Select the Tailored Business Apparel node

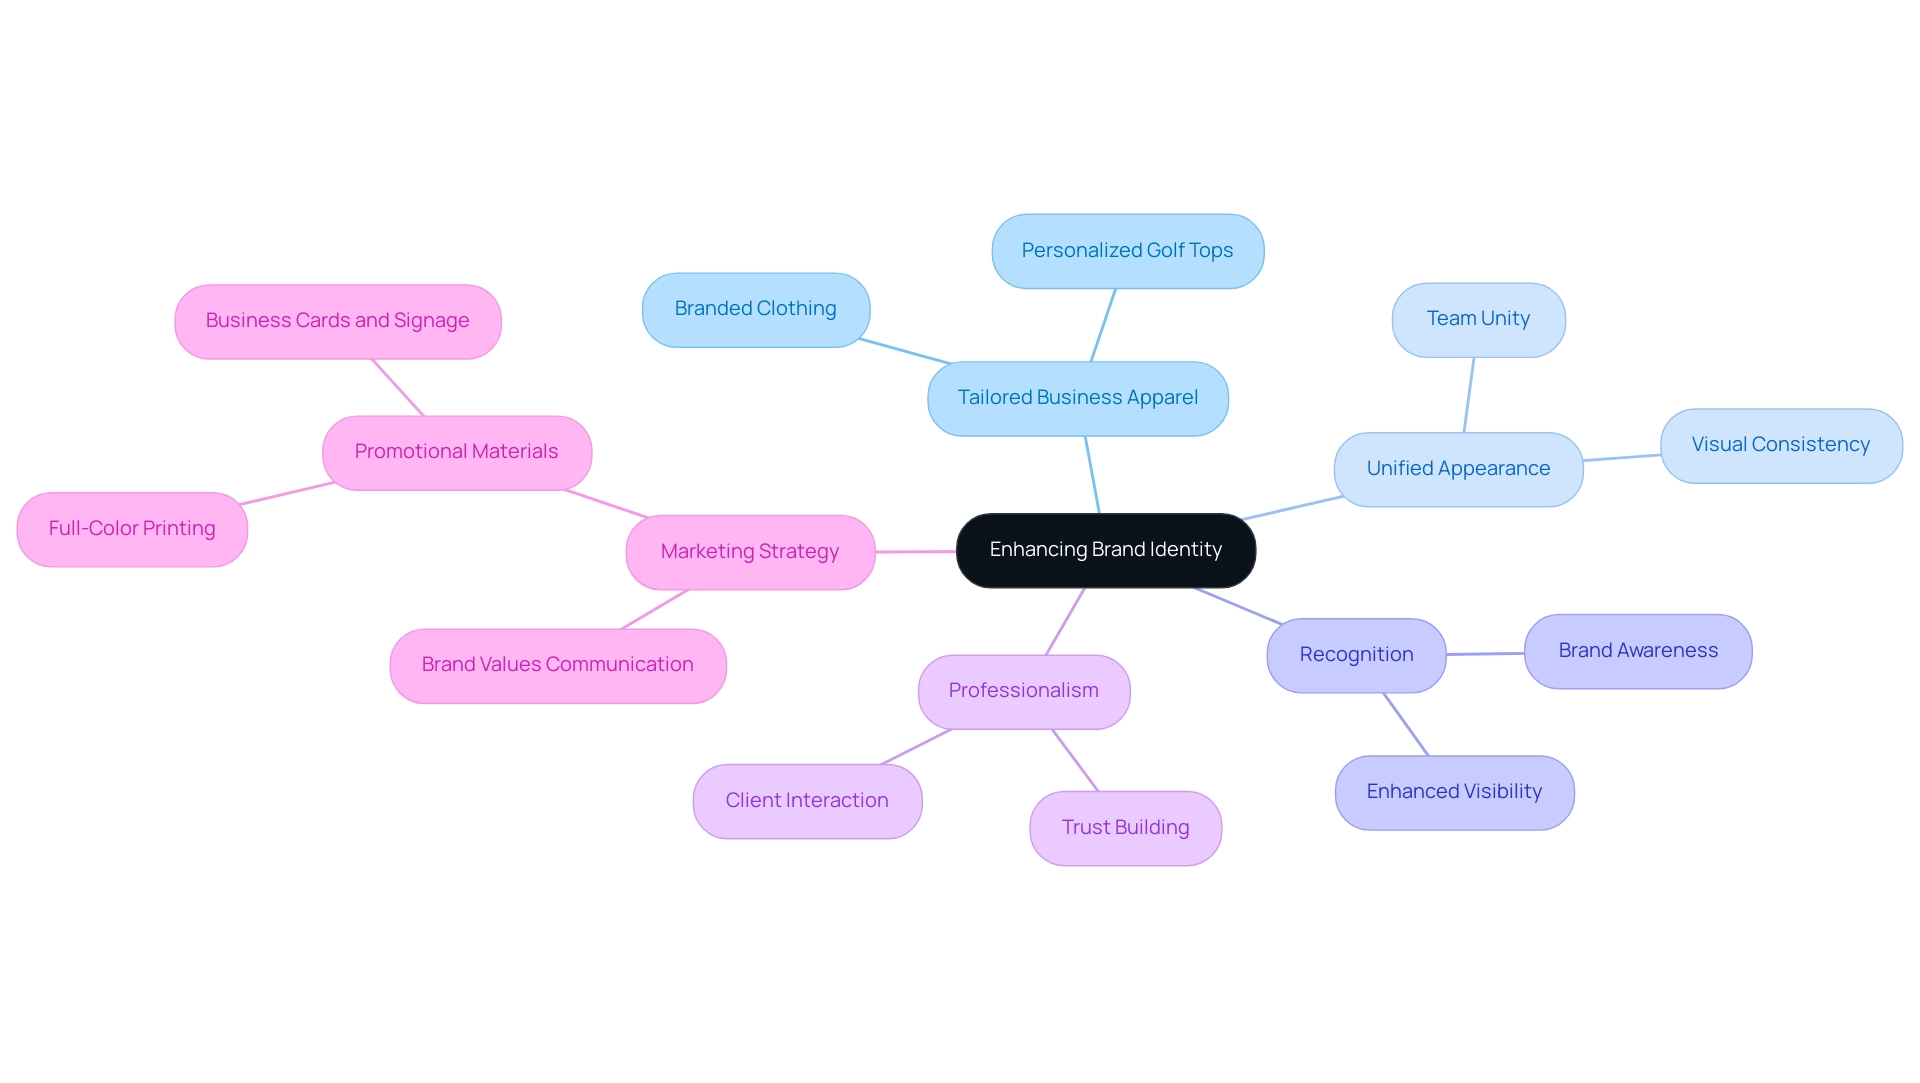point(1079,398)
